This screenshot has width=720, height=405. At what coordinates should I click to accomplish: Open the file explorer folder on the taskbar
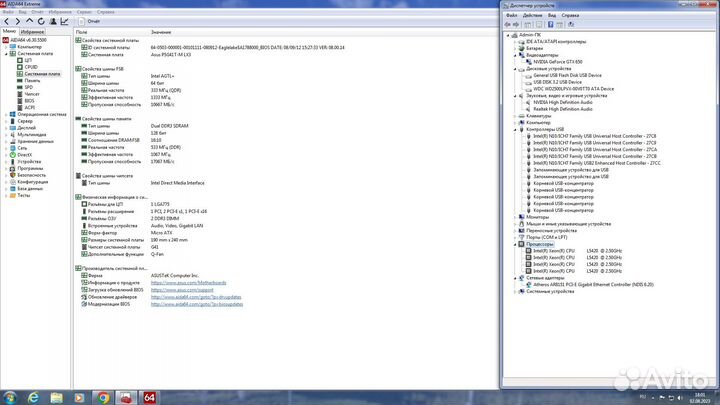click(56, 397)
